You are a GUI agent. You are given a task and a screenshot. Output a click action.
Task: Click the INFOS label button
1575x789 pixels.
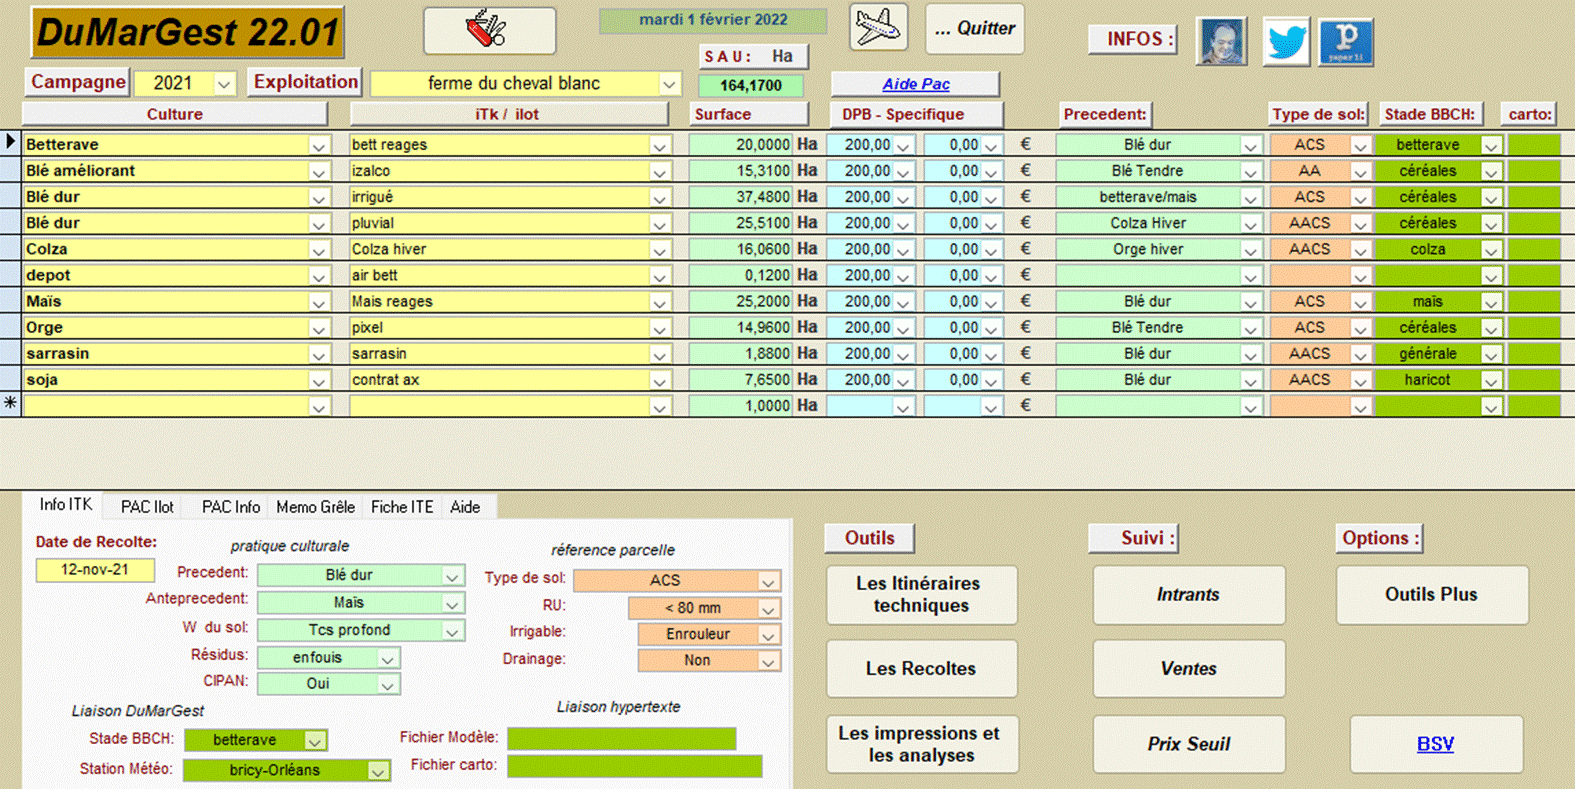[x=1133, y=39]
